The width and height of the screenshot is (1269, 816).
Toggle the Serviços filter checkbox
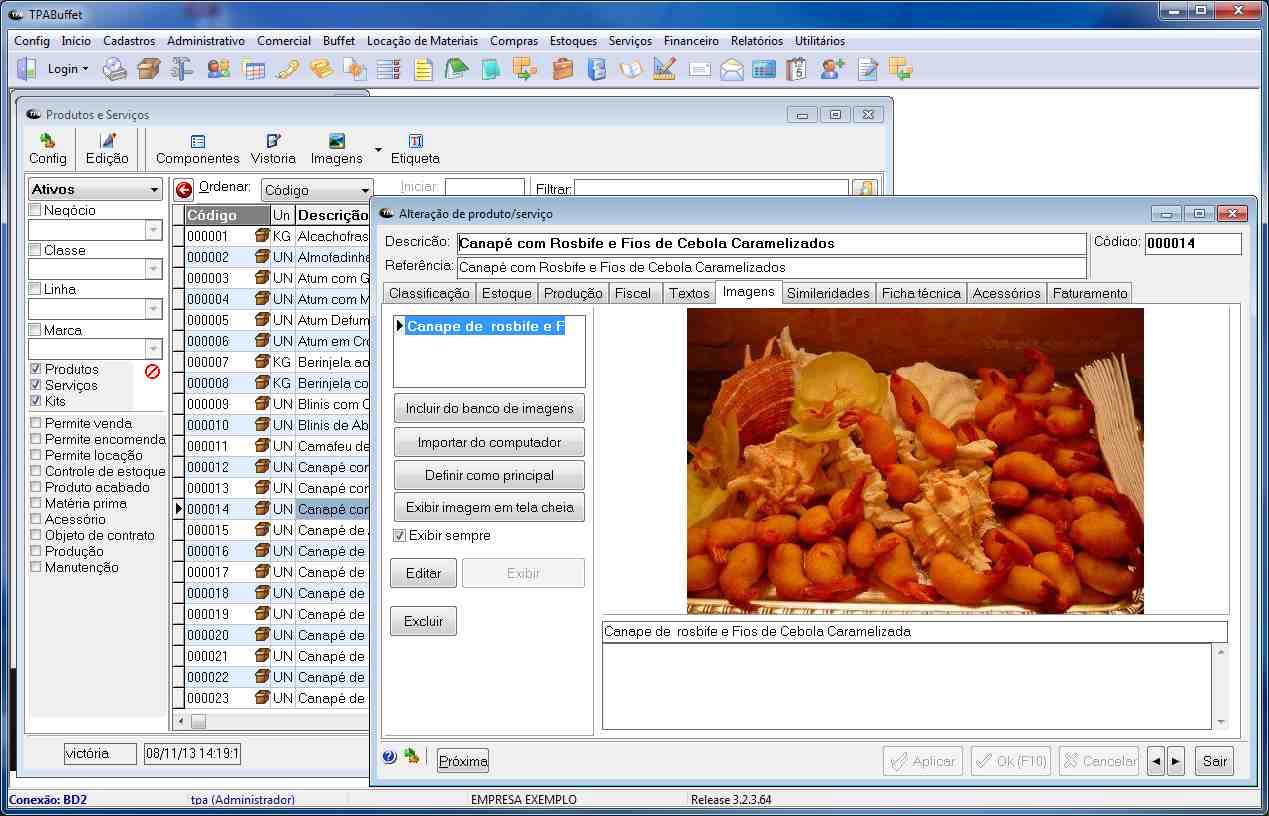pyautogui.click(x=36, y=385)
